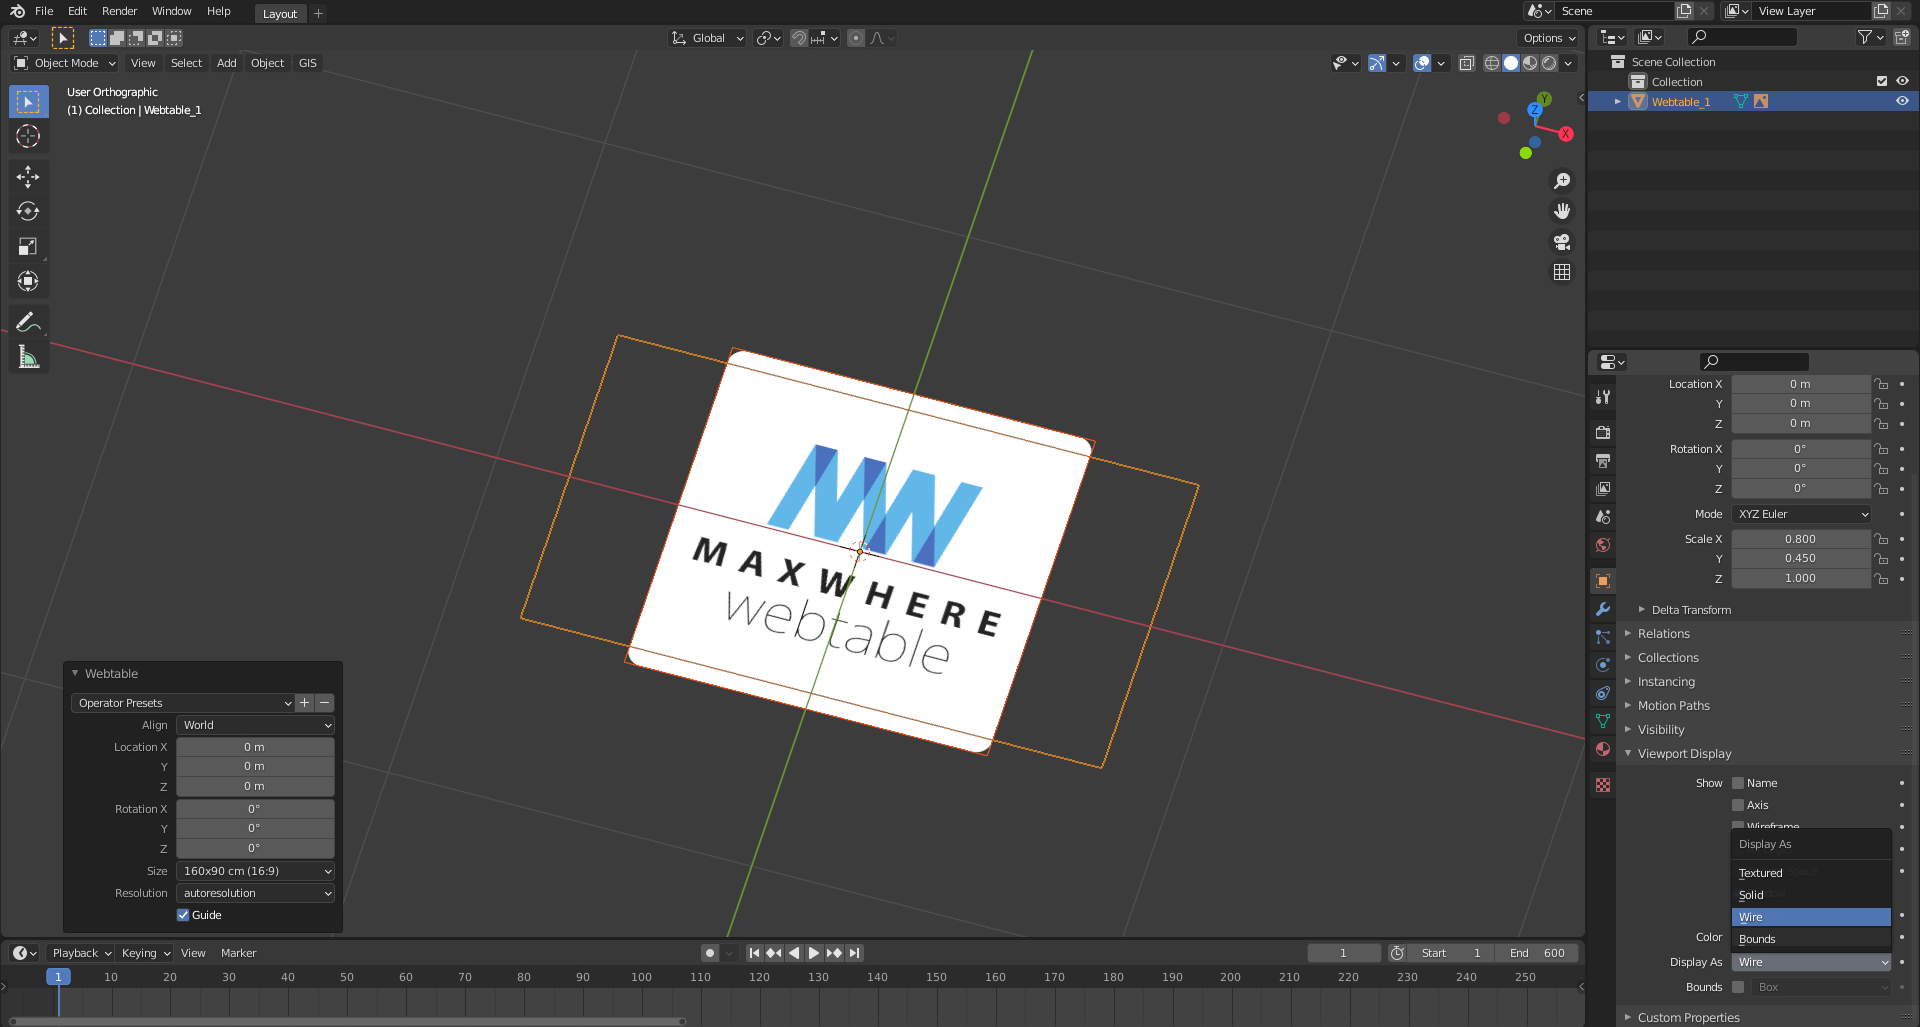Switch to wireframe viewport shading
The height and width of the screenshot is (1027, 1920).
pyautogui.click(x=1491, y=63)
